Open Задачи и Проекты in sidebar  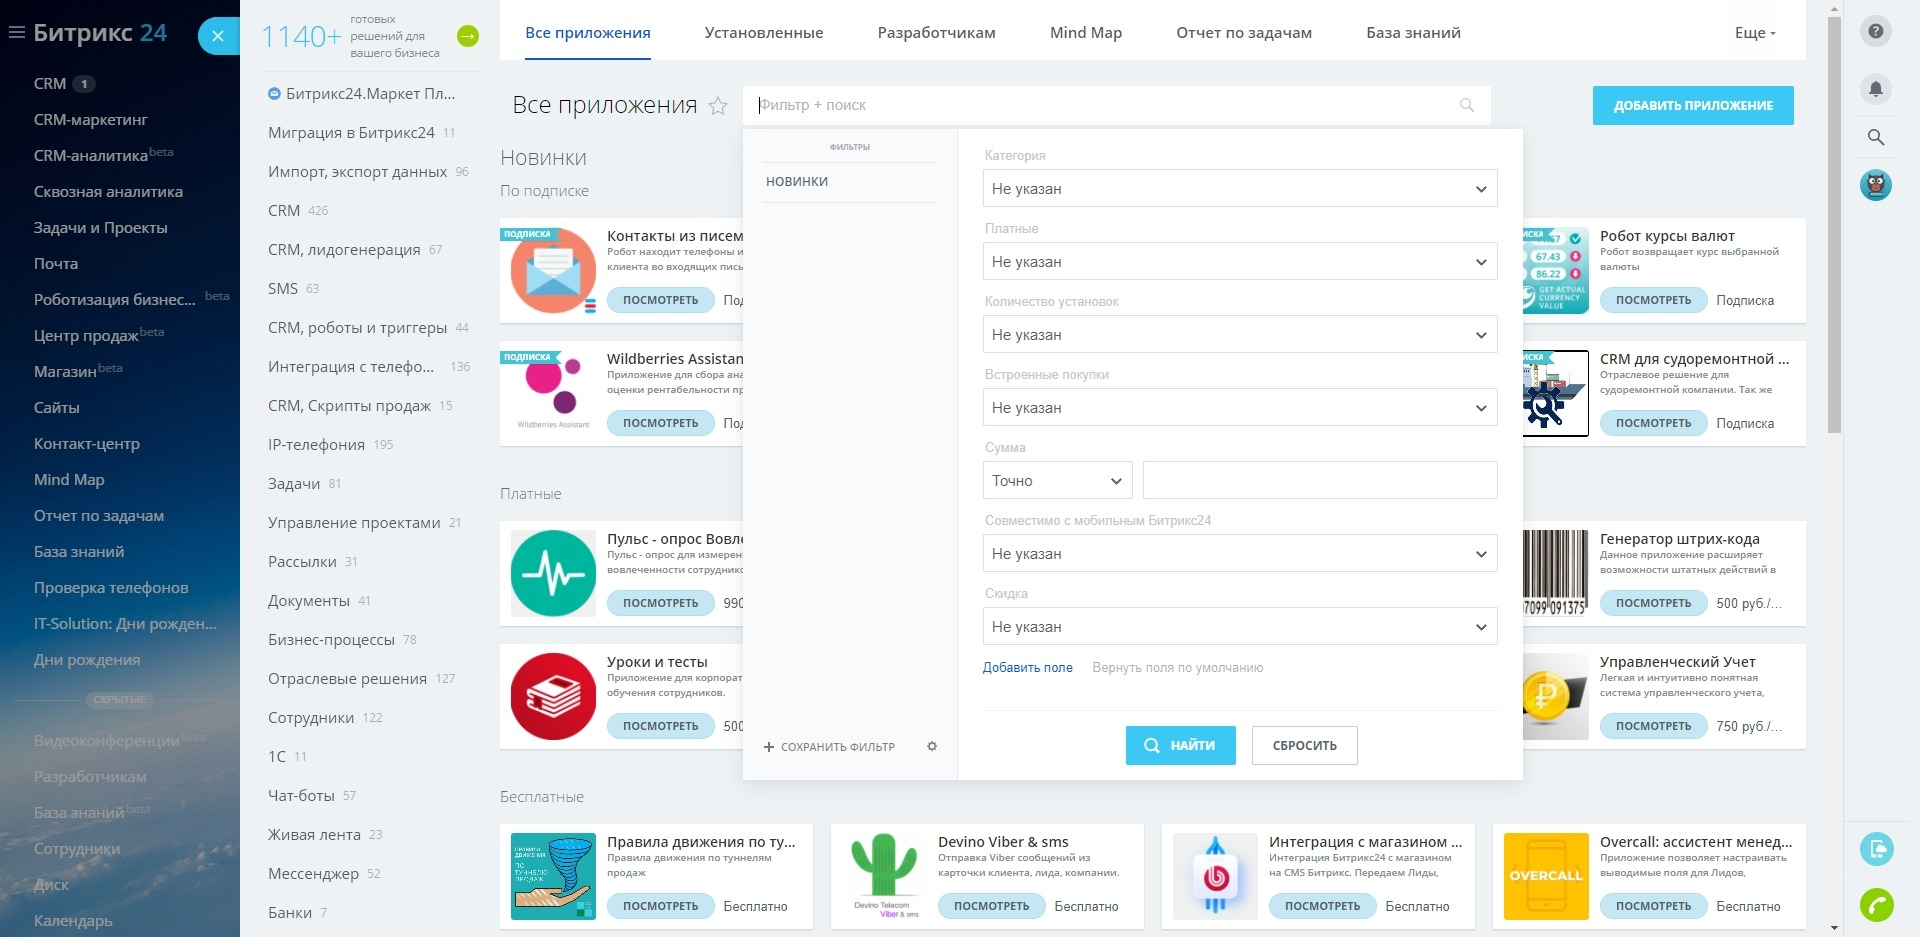pyautogui.click(x=101, y=228)
